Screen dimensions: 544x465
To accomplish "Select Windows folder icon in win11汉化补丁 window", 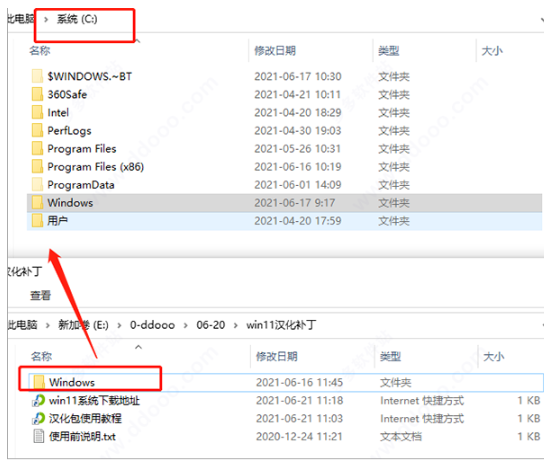I will [39, 382].
